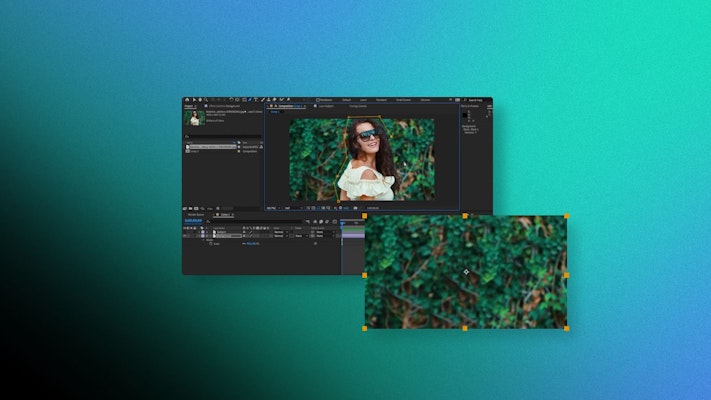
Task: Open the viewer resolution dropdown
Action: coord(290,208)
